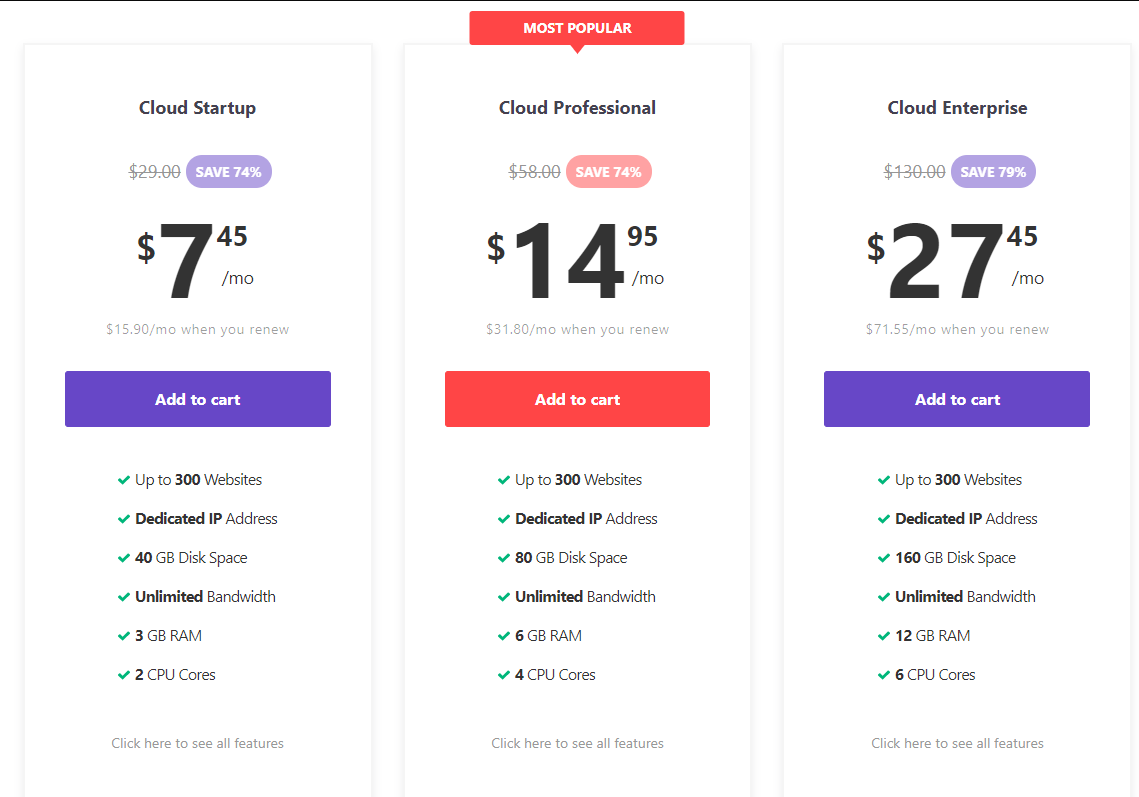Expand all features for Cloud Enterprise
The image size is (1139, 797).
pos(957,743)
